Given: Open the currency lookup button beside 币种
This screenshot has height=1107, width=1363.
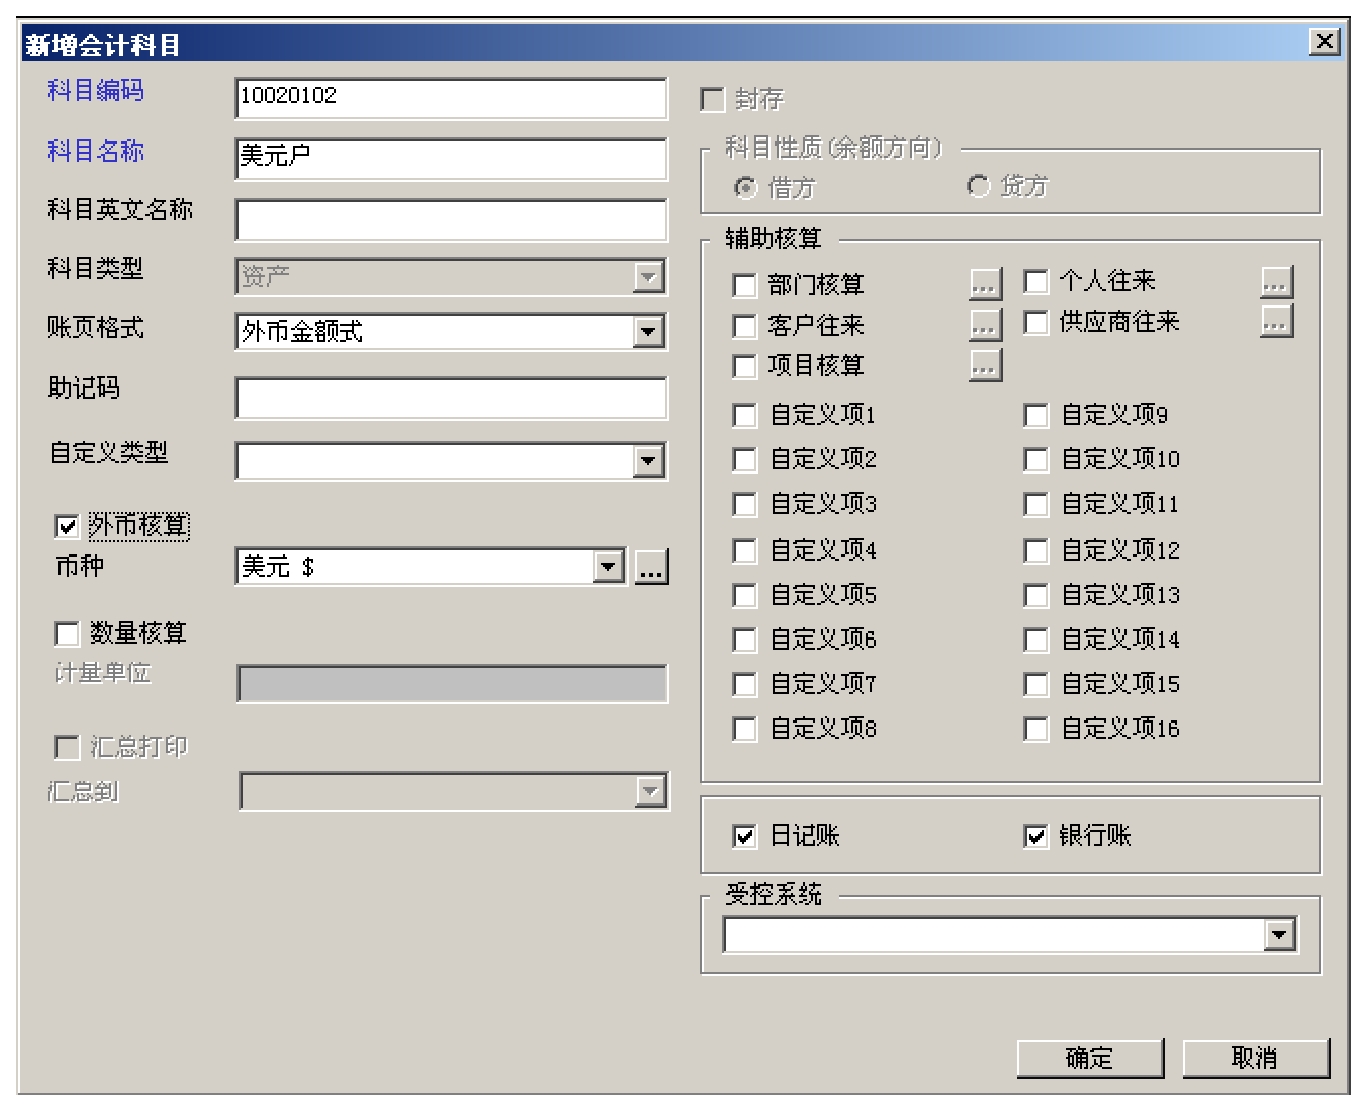Looking at the screenshot, I should pos(651,567).
